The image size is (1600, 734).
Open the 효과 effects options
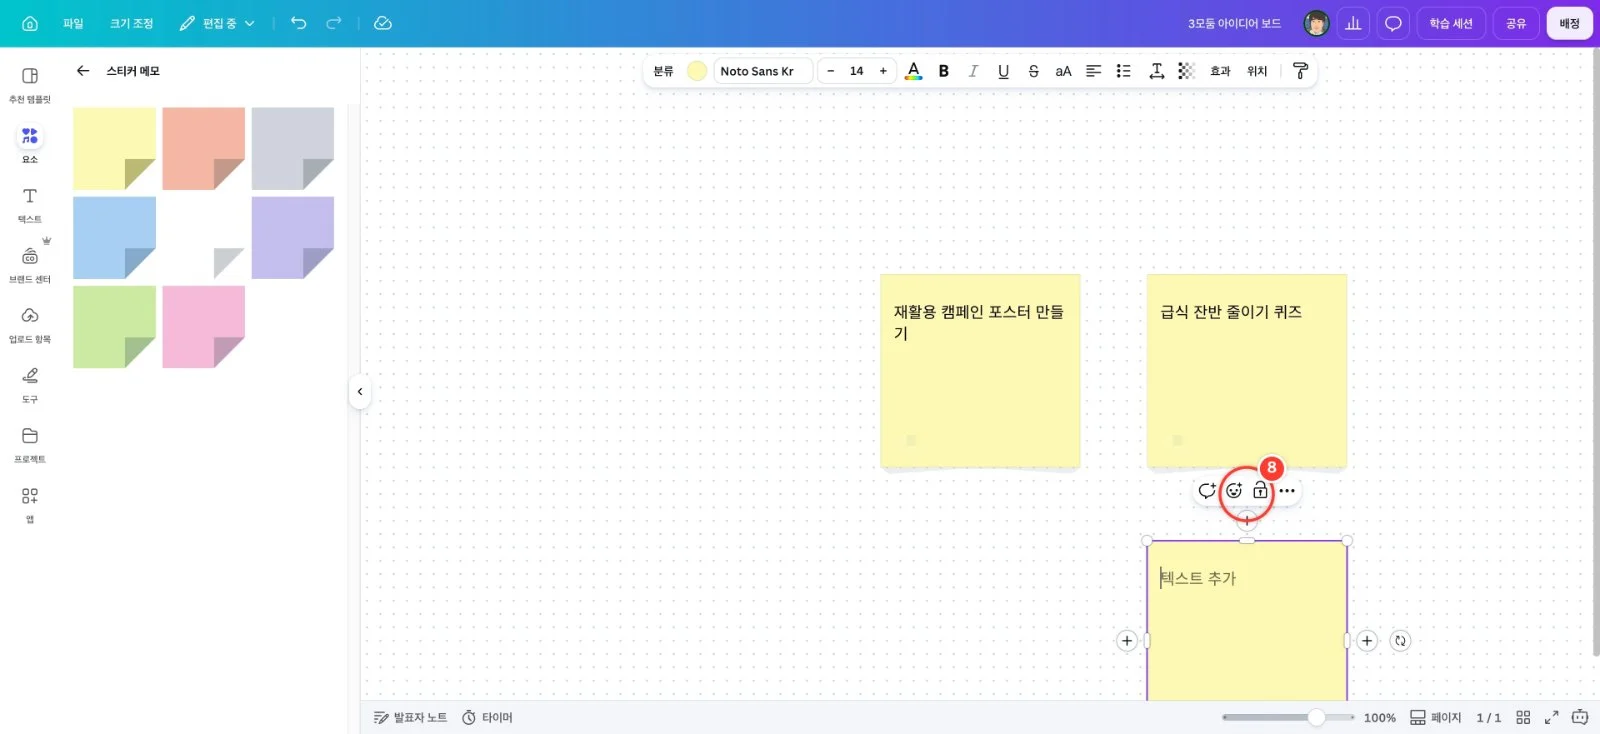pos(1220,71)
